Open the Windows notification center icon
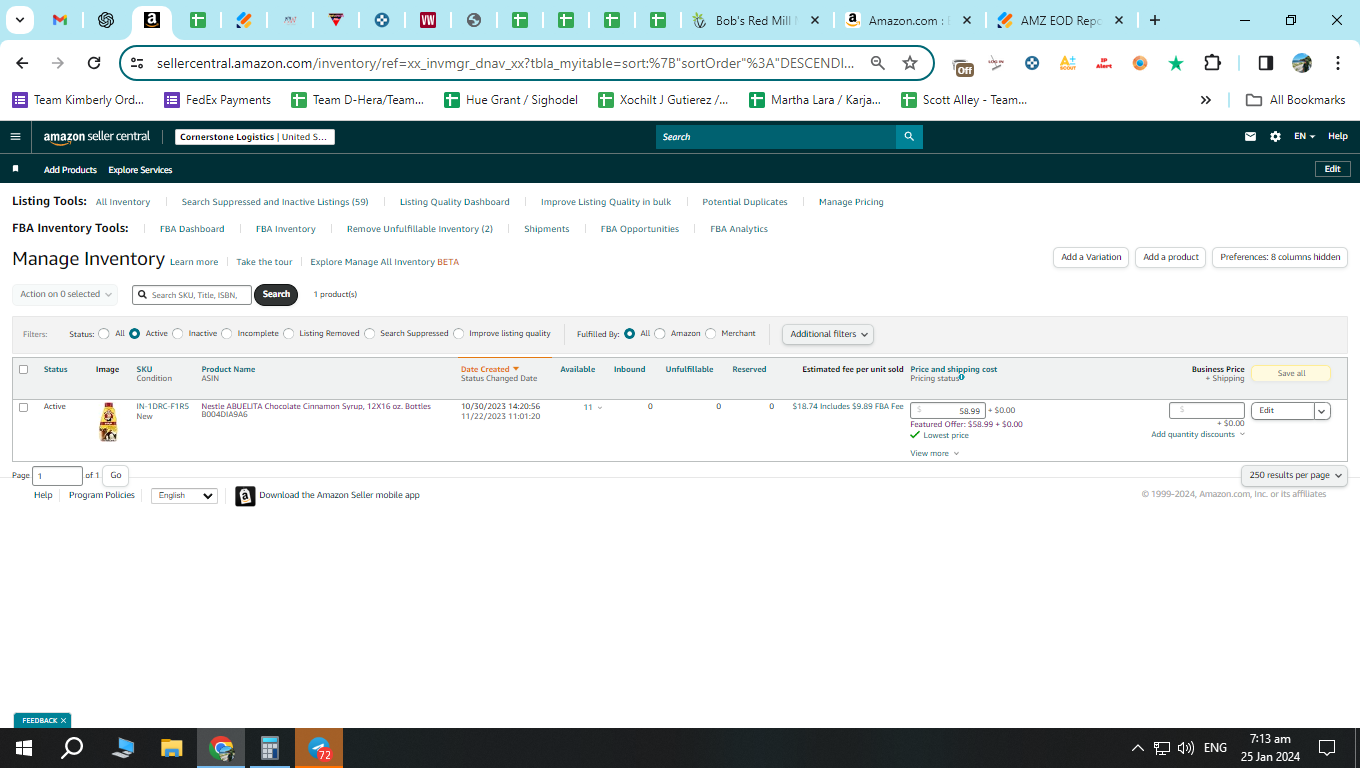The image size is (1360, 768). [x=1327, y=748]
